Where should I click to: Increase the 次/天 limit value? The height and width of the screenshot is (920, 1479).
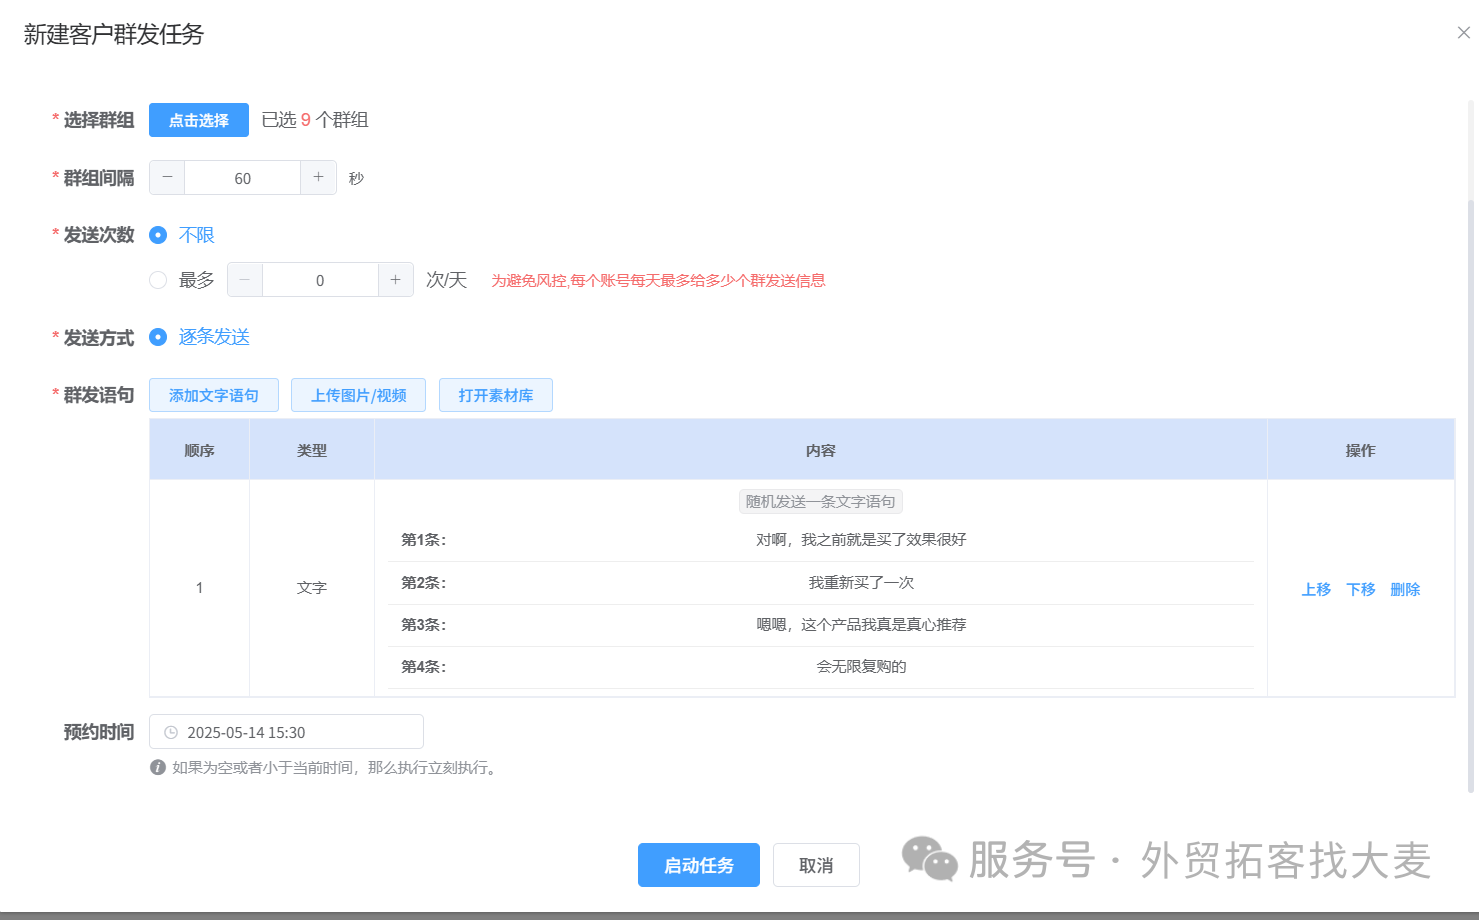[396, 280]
